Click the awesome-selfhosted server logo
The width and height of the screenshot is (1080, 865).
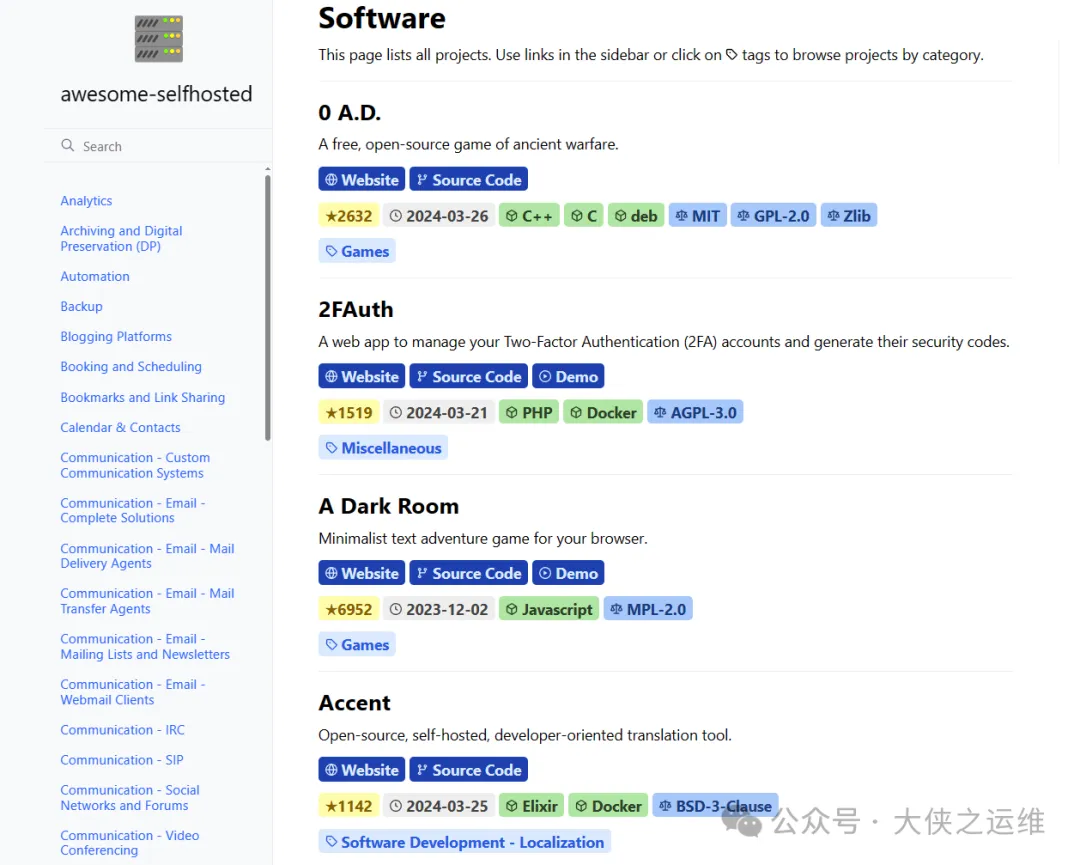tap(158, 39)
